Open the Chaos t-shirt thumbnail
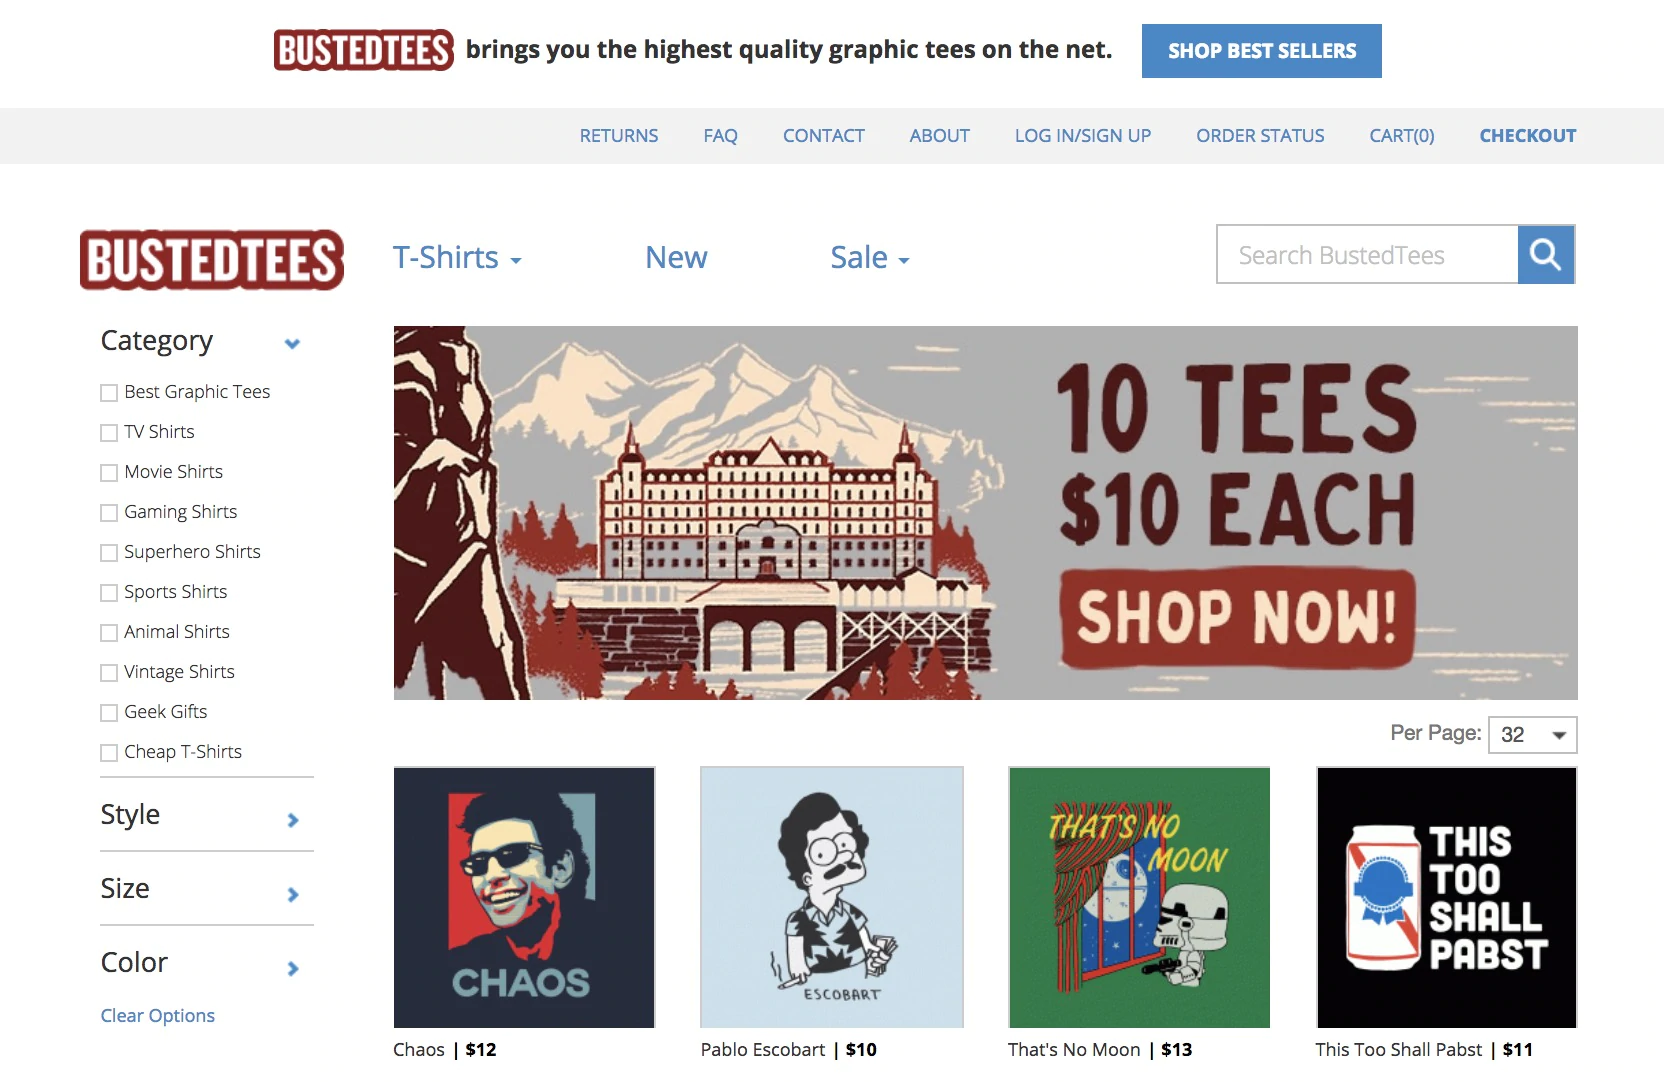The height and width of the screenshot is (1082, 1664). pyautogui.click(x=524, y=897)
